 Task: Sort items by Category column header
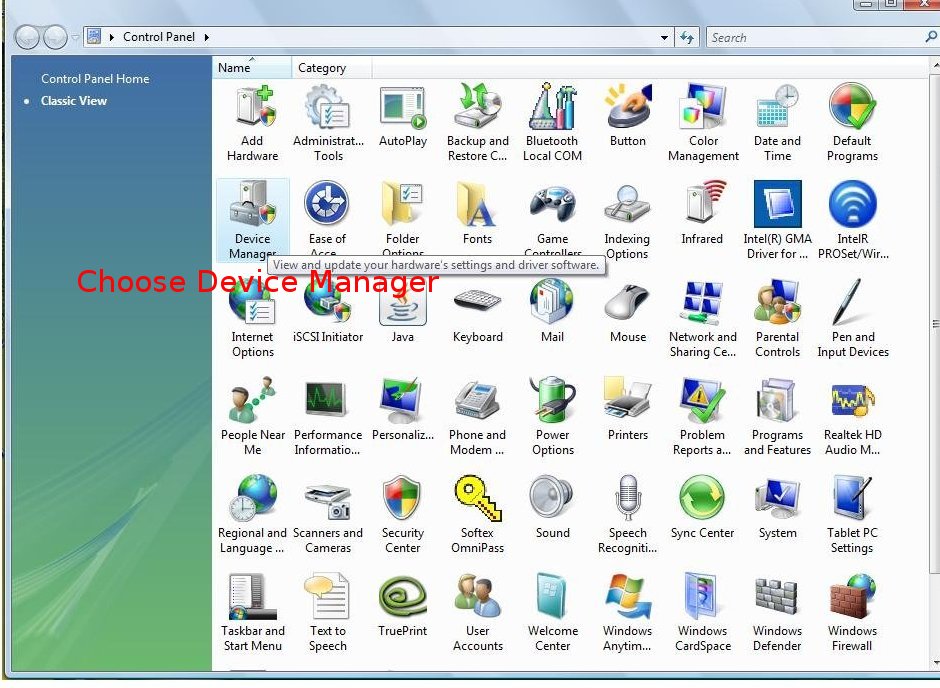(331, 68)
